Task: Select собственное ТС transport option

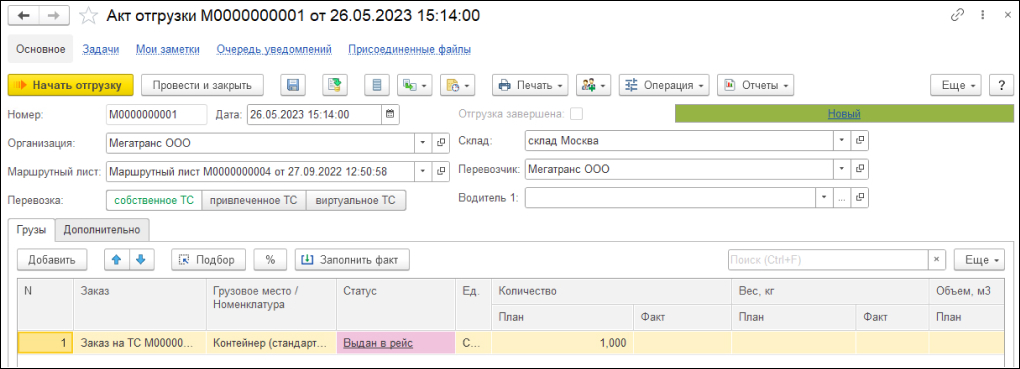Action: coord(154,200)
